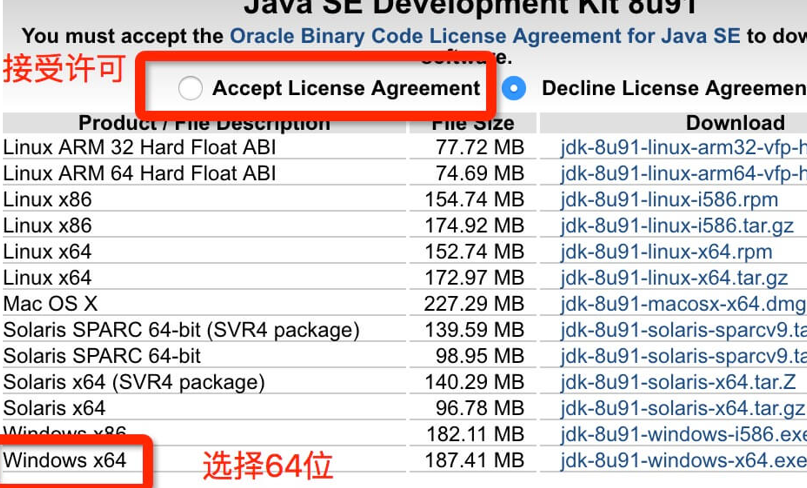Click the Accept License Agreement label text
807x488 pixels.
pos(346,88)
